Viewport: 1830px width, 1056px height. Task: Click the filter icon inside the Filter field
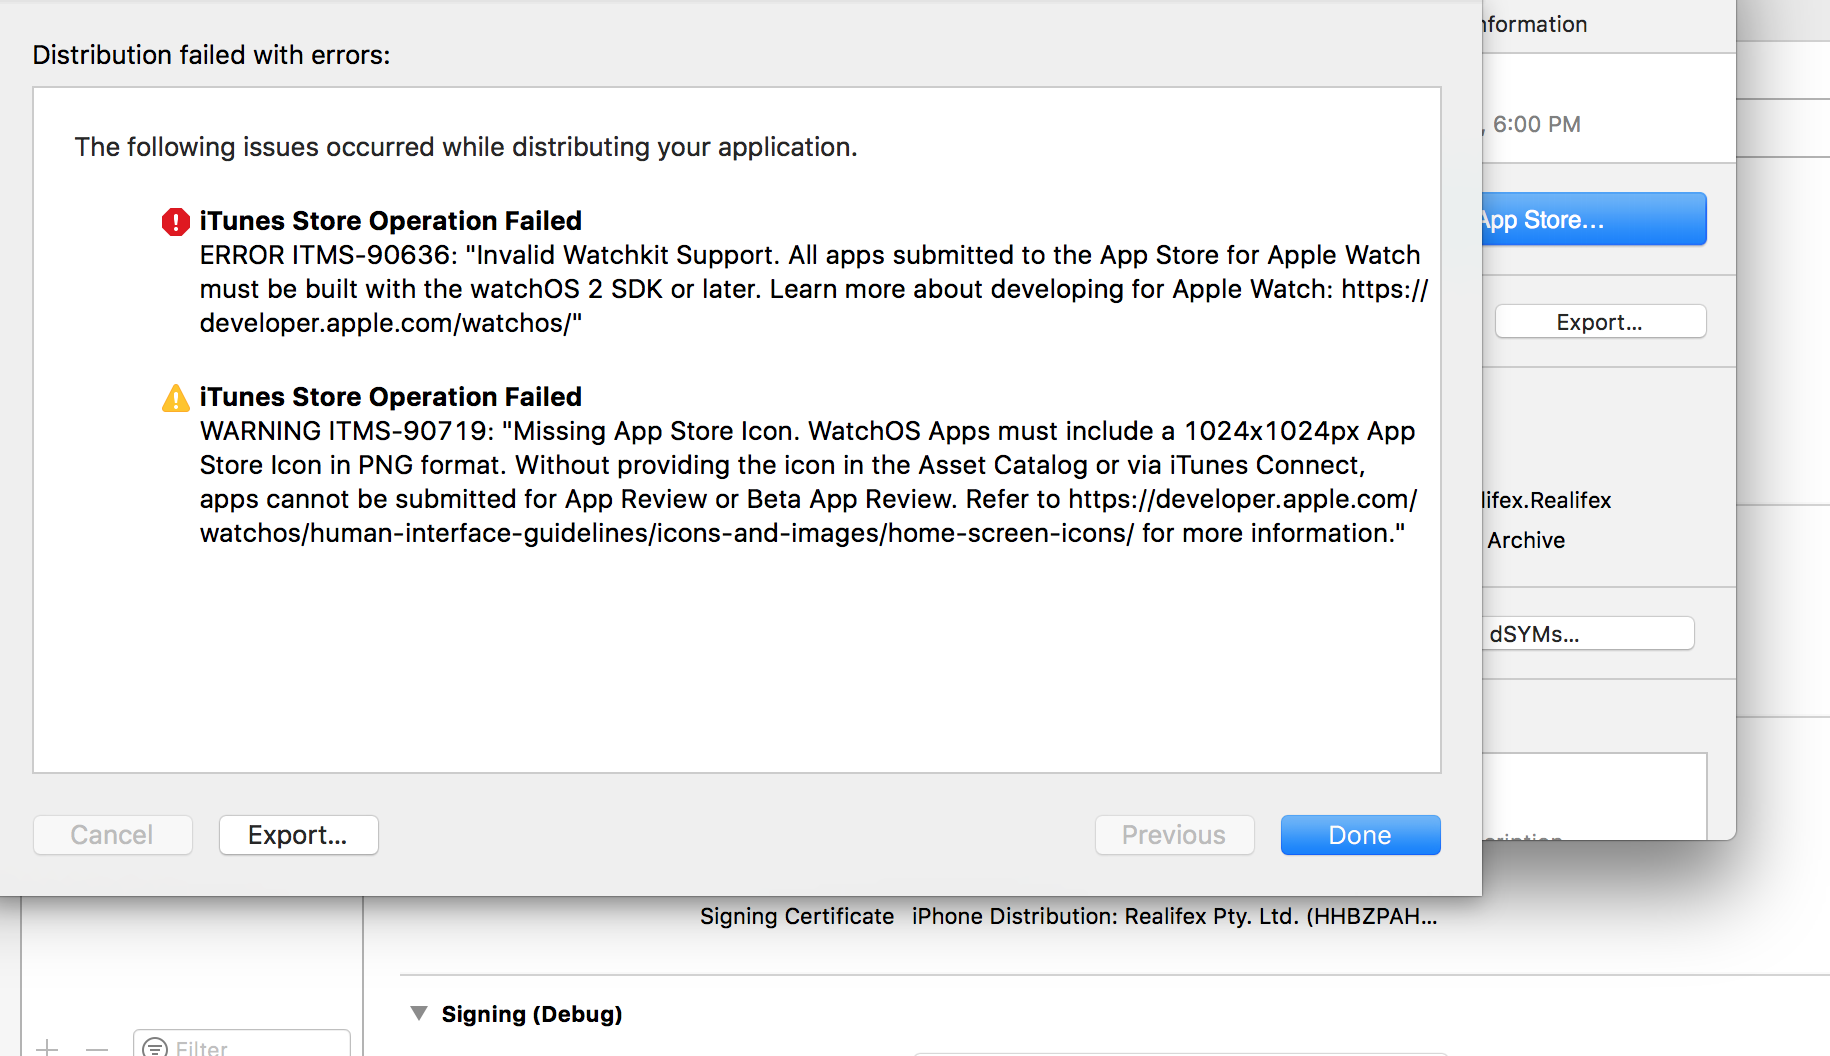(x=155, y=1047)
